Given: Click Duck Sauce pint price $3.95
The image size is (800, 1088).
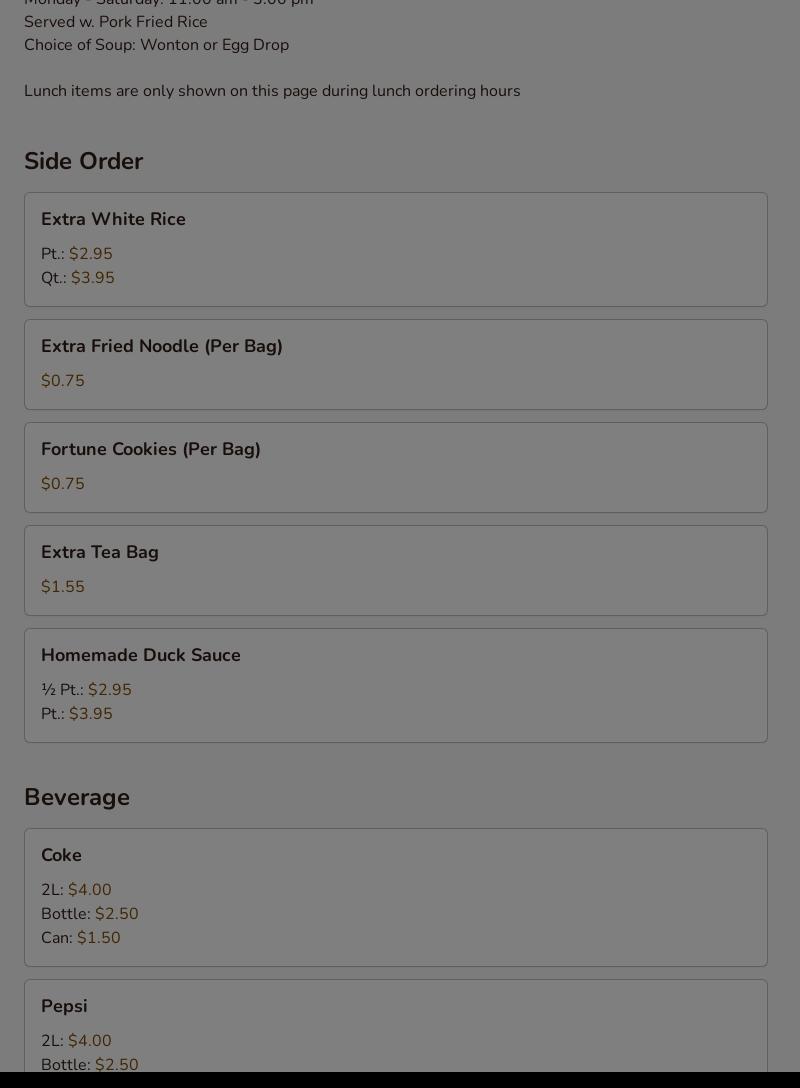Looking at the screenshot, I should 91,714.
